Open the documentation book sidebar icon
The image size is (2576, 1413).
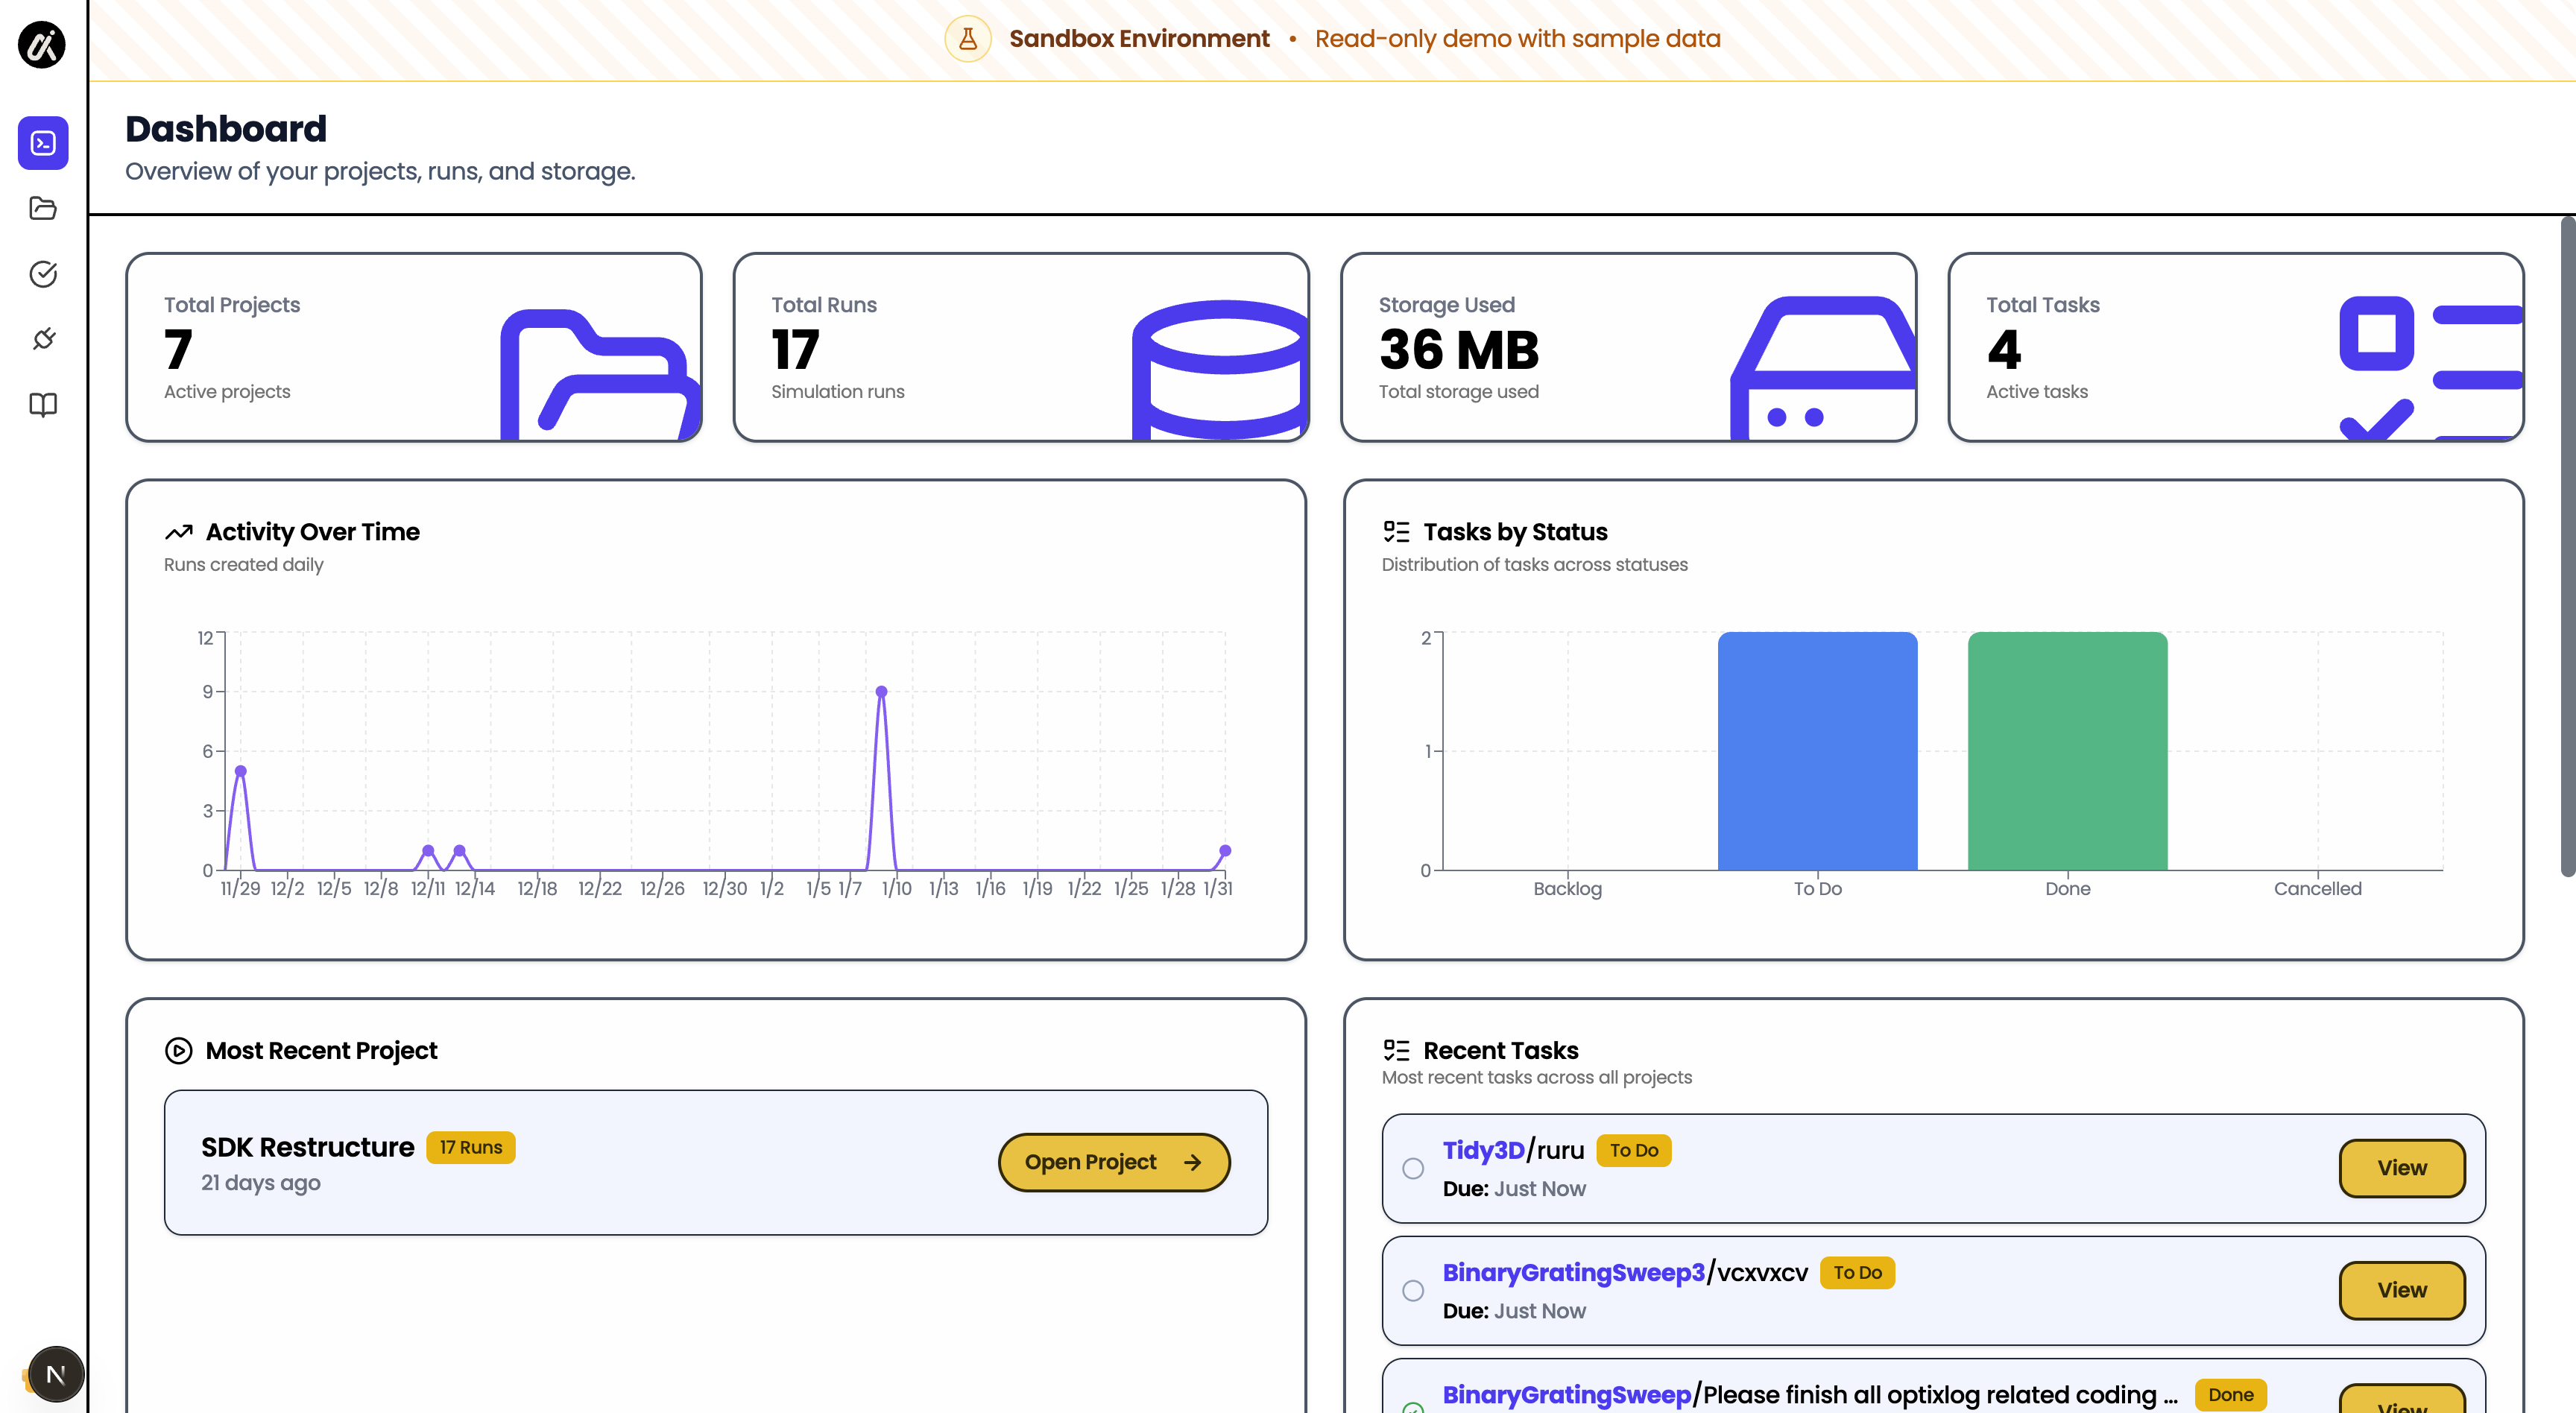pyautogui.click(x=43, y=404)
